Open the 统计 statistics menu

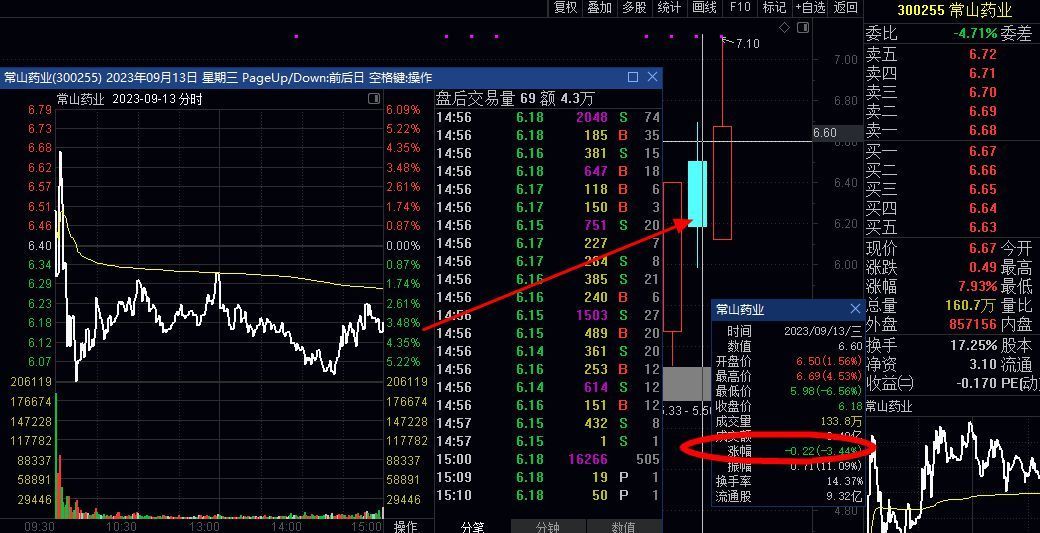point(669,8)
